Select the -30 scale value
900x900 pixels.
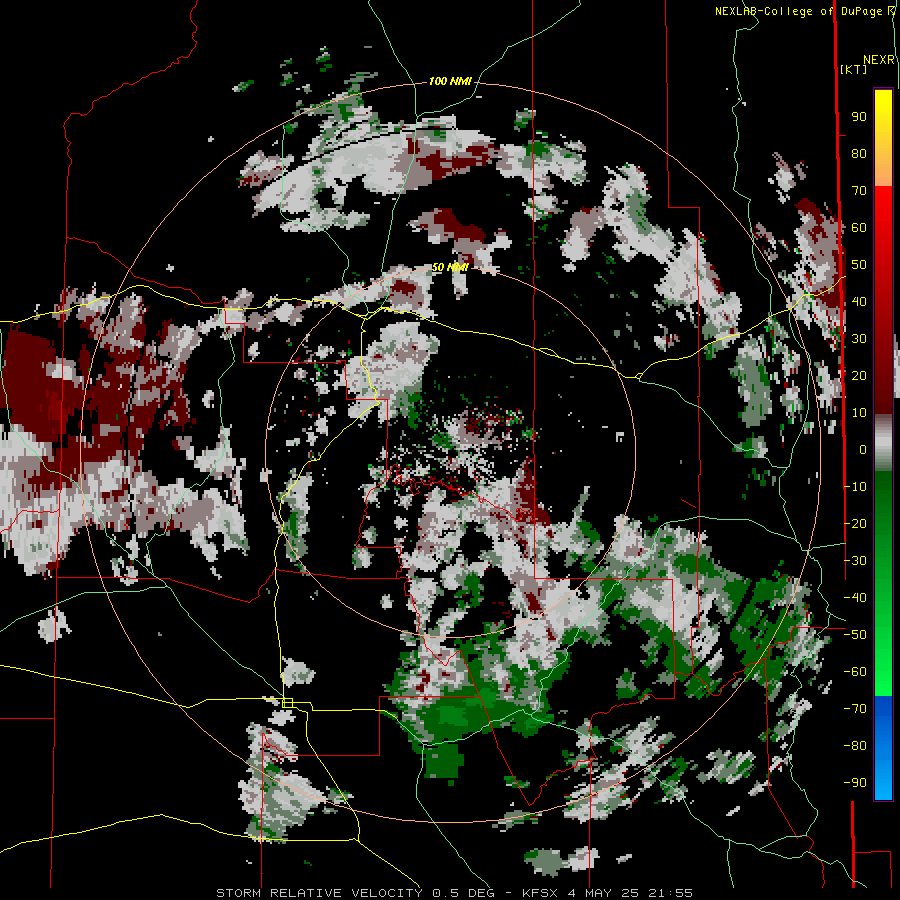[x=855, y=561]
